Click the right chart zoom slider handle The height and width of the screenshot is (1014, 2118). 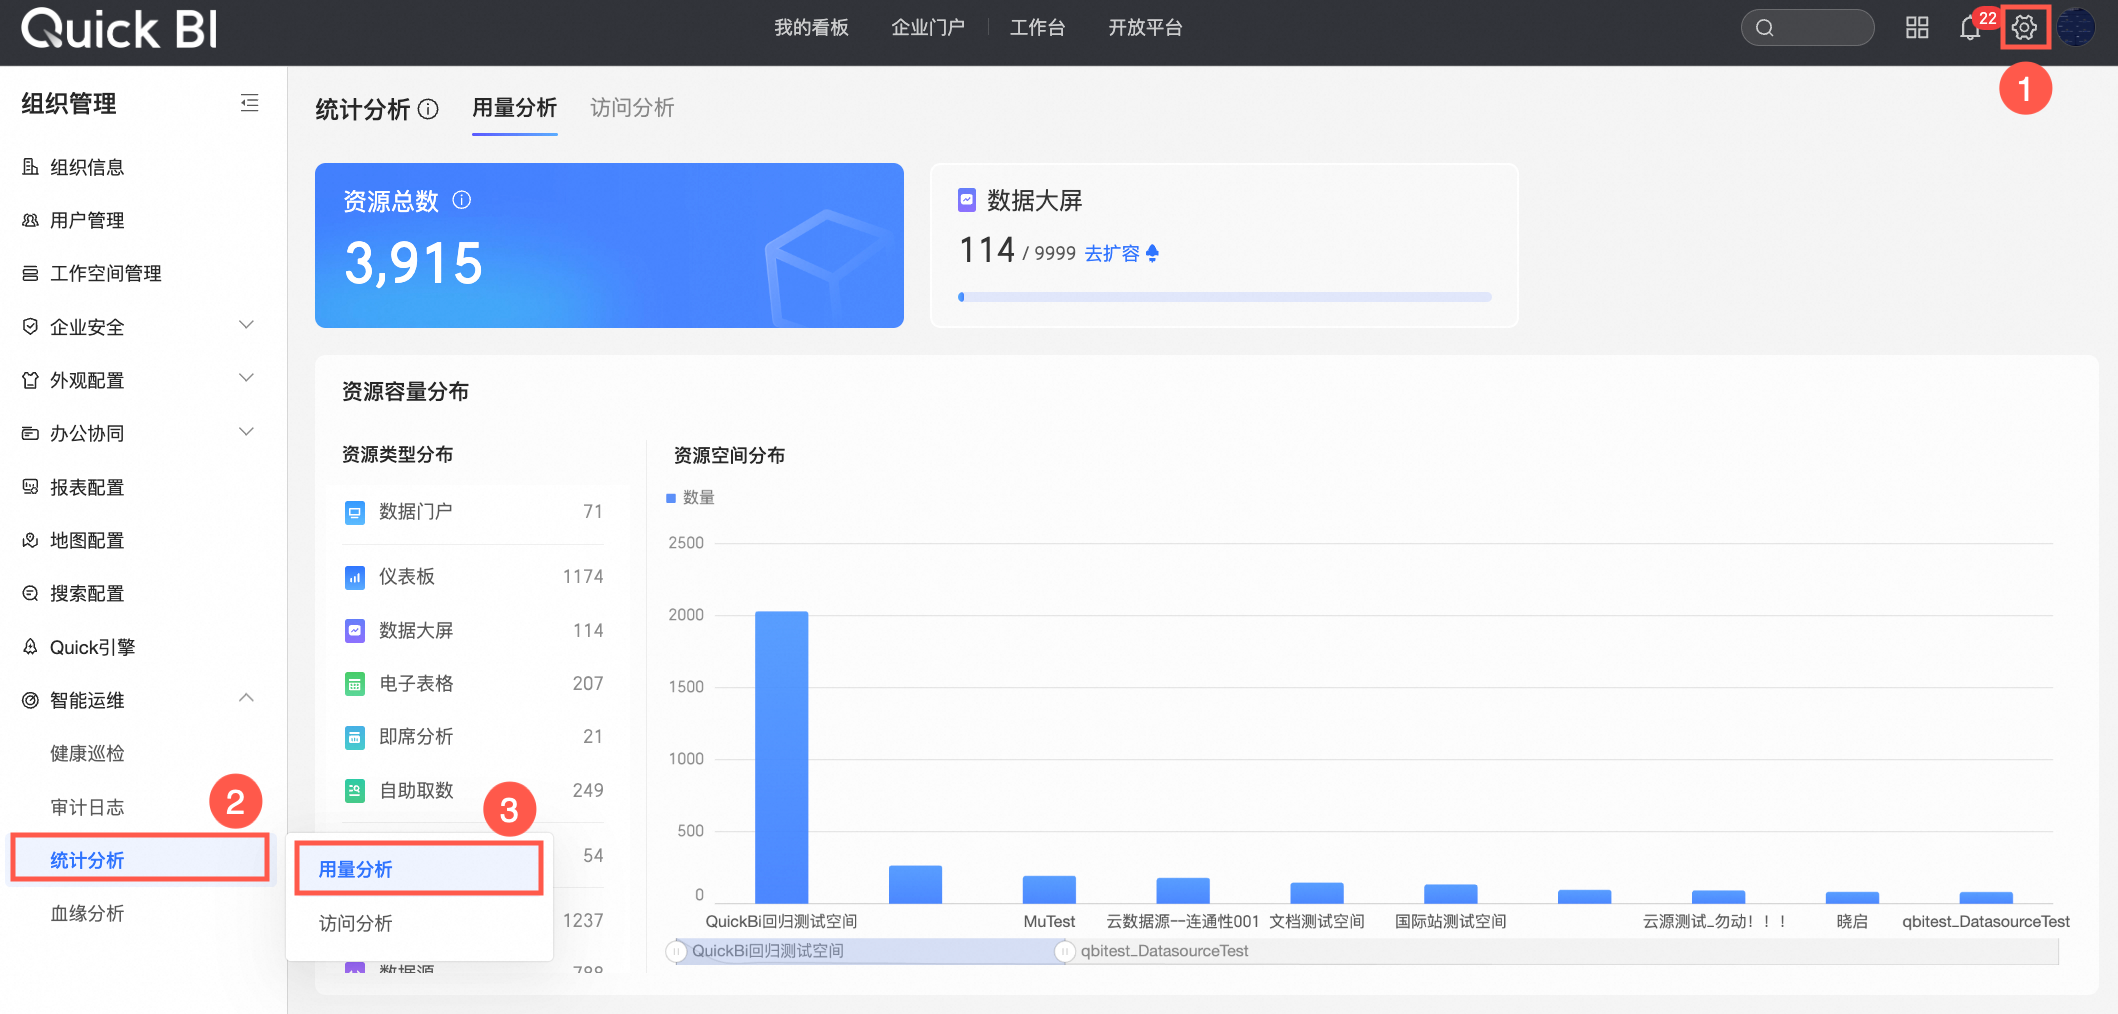click(1065, 951)
